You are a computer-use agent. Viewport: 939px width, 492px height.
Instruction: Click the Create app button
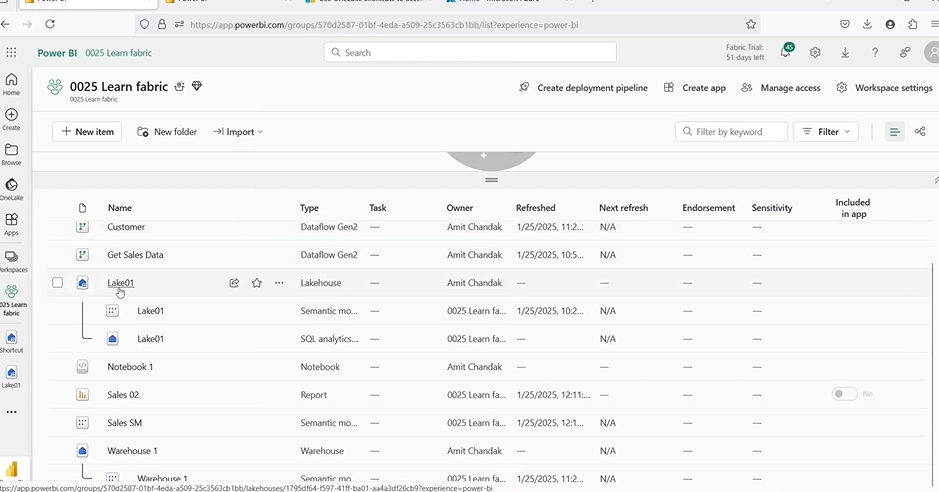pos(695,87)
